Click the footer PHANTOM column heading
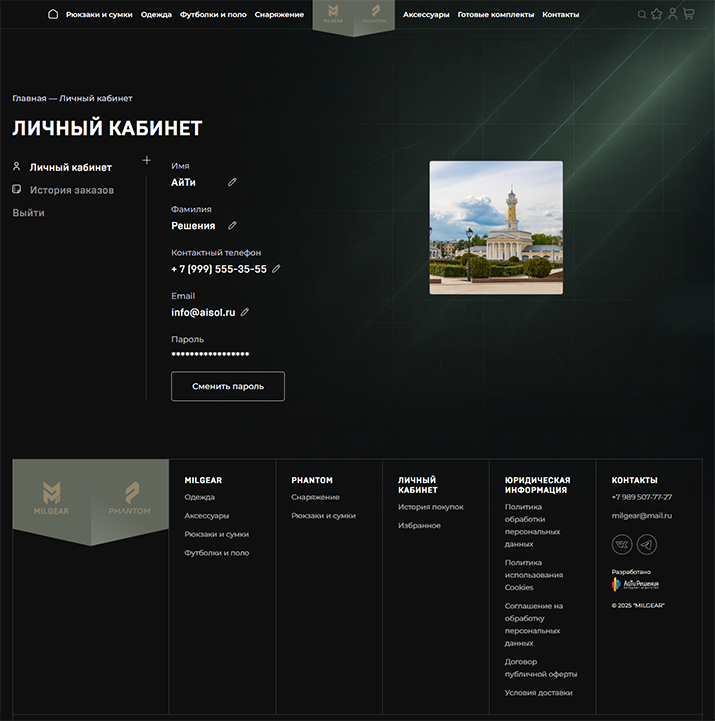715x721 pixels. click(x=312, y=480)
